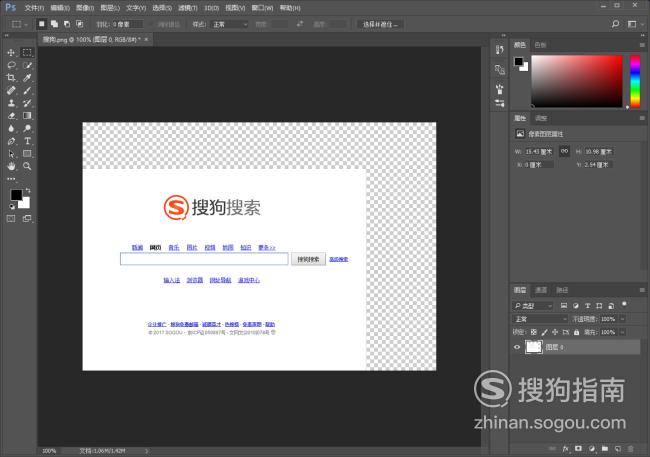Open the 文字 menu
The width and height of the screenshot is (650, 457).
136,8
